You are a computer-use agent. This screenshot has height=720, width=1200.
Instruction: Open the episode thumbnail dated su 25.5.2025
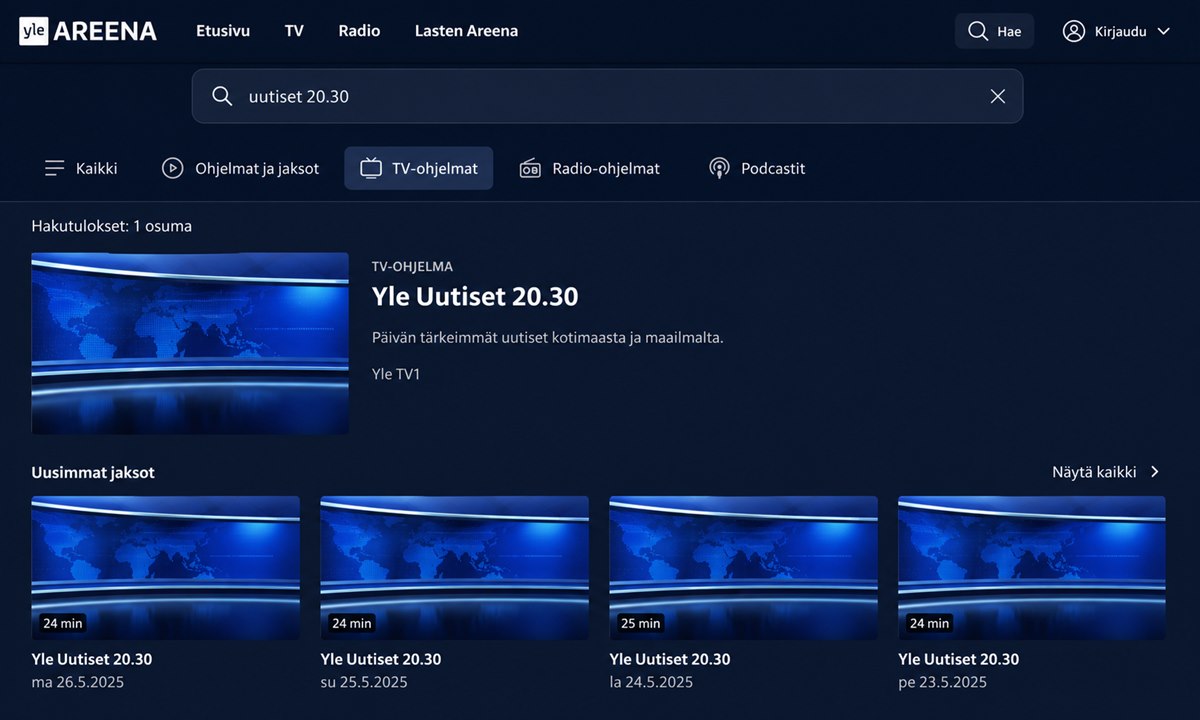(x=454, y=568)
